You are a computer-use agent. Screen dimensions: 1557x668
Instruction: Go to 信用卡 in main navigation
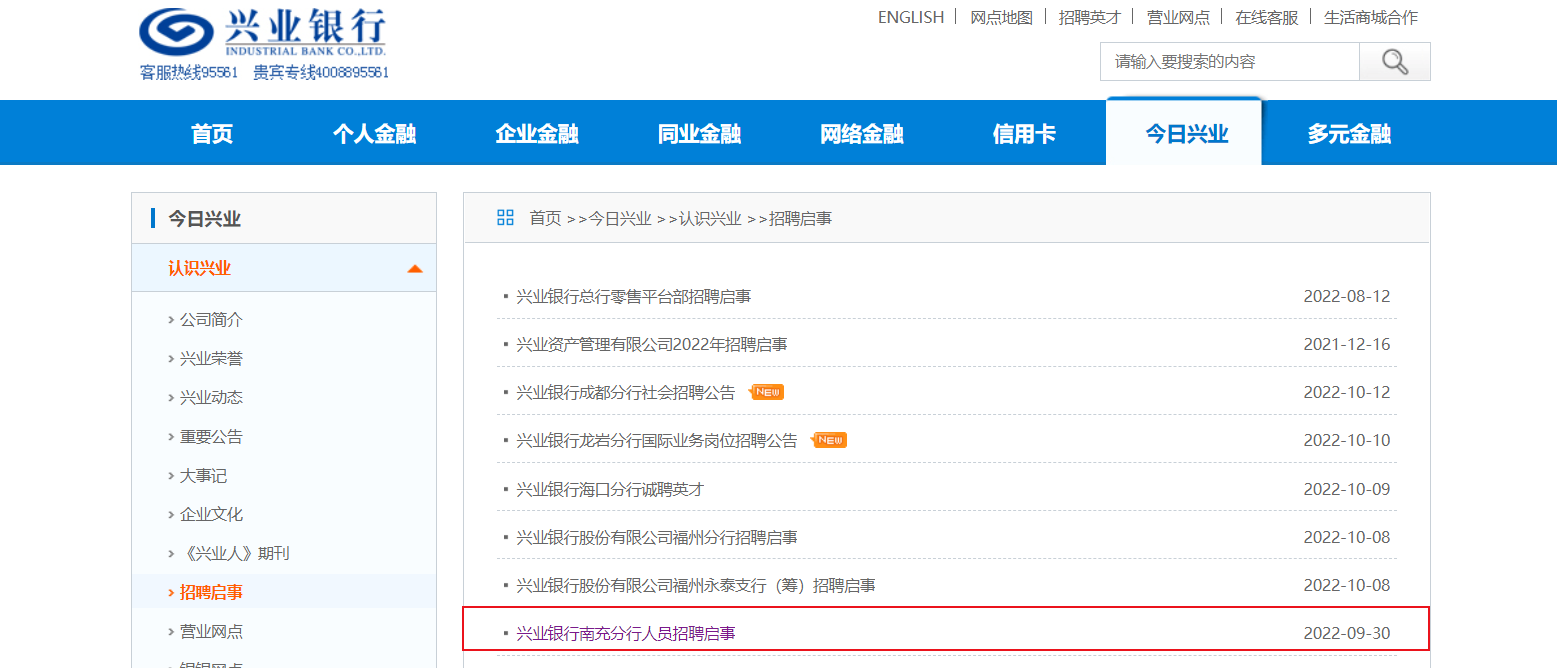click(1024, 134)
